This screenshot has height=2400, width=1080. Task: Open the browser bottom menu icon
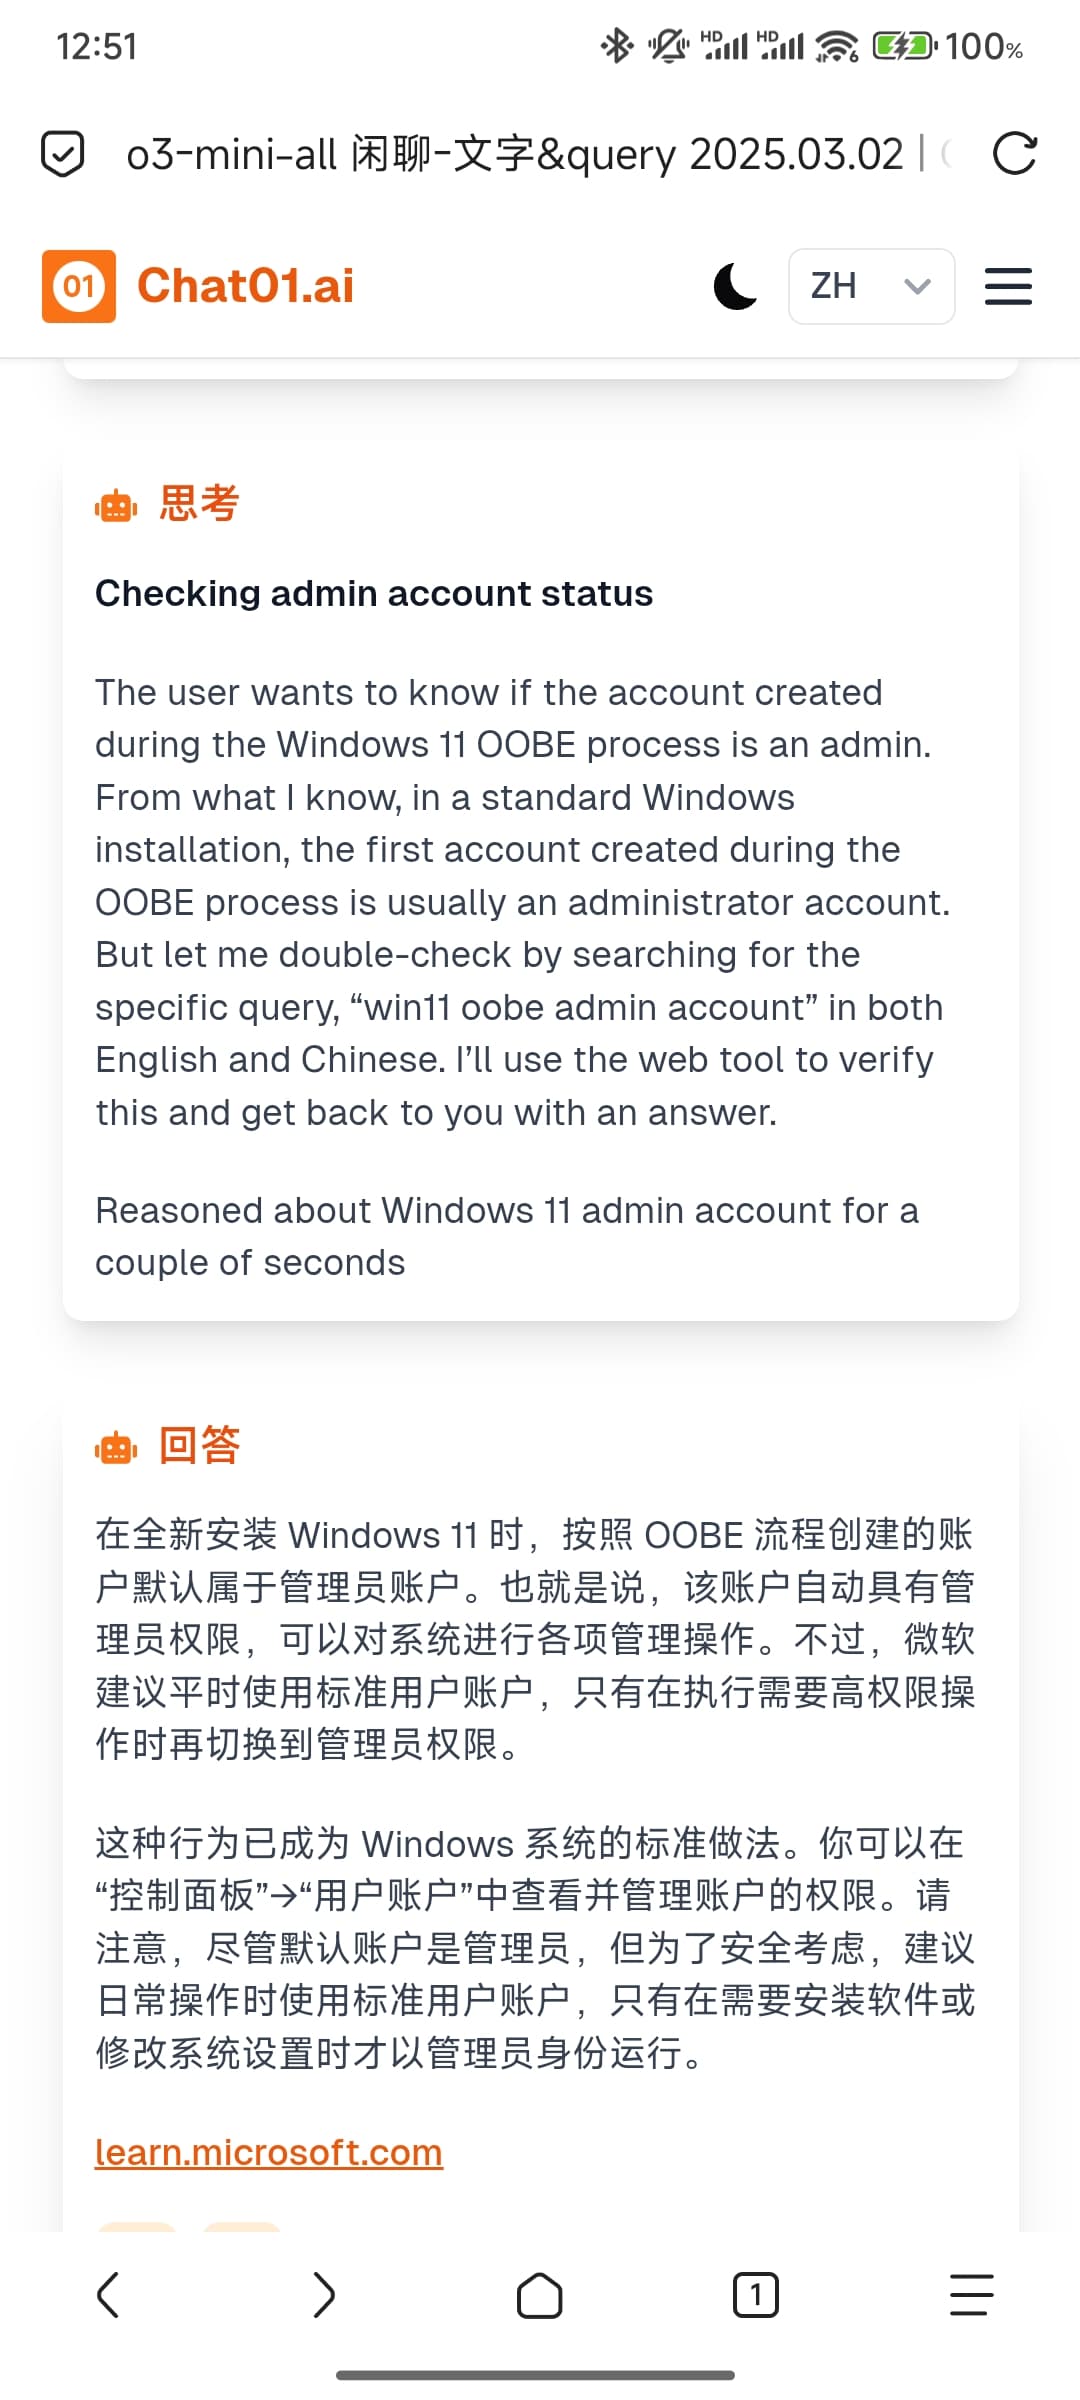click(x=972, y=2295)
